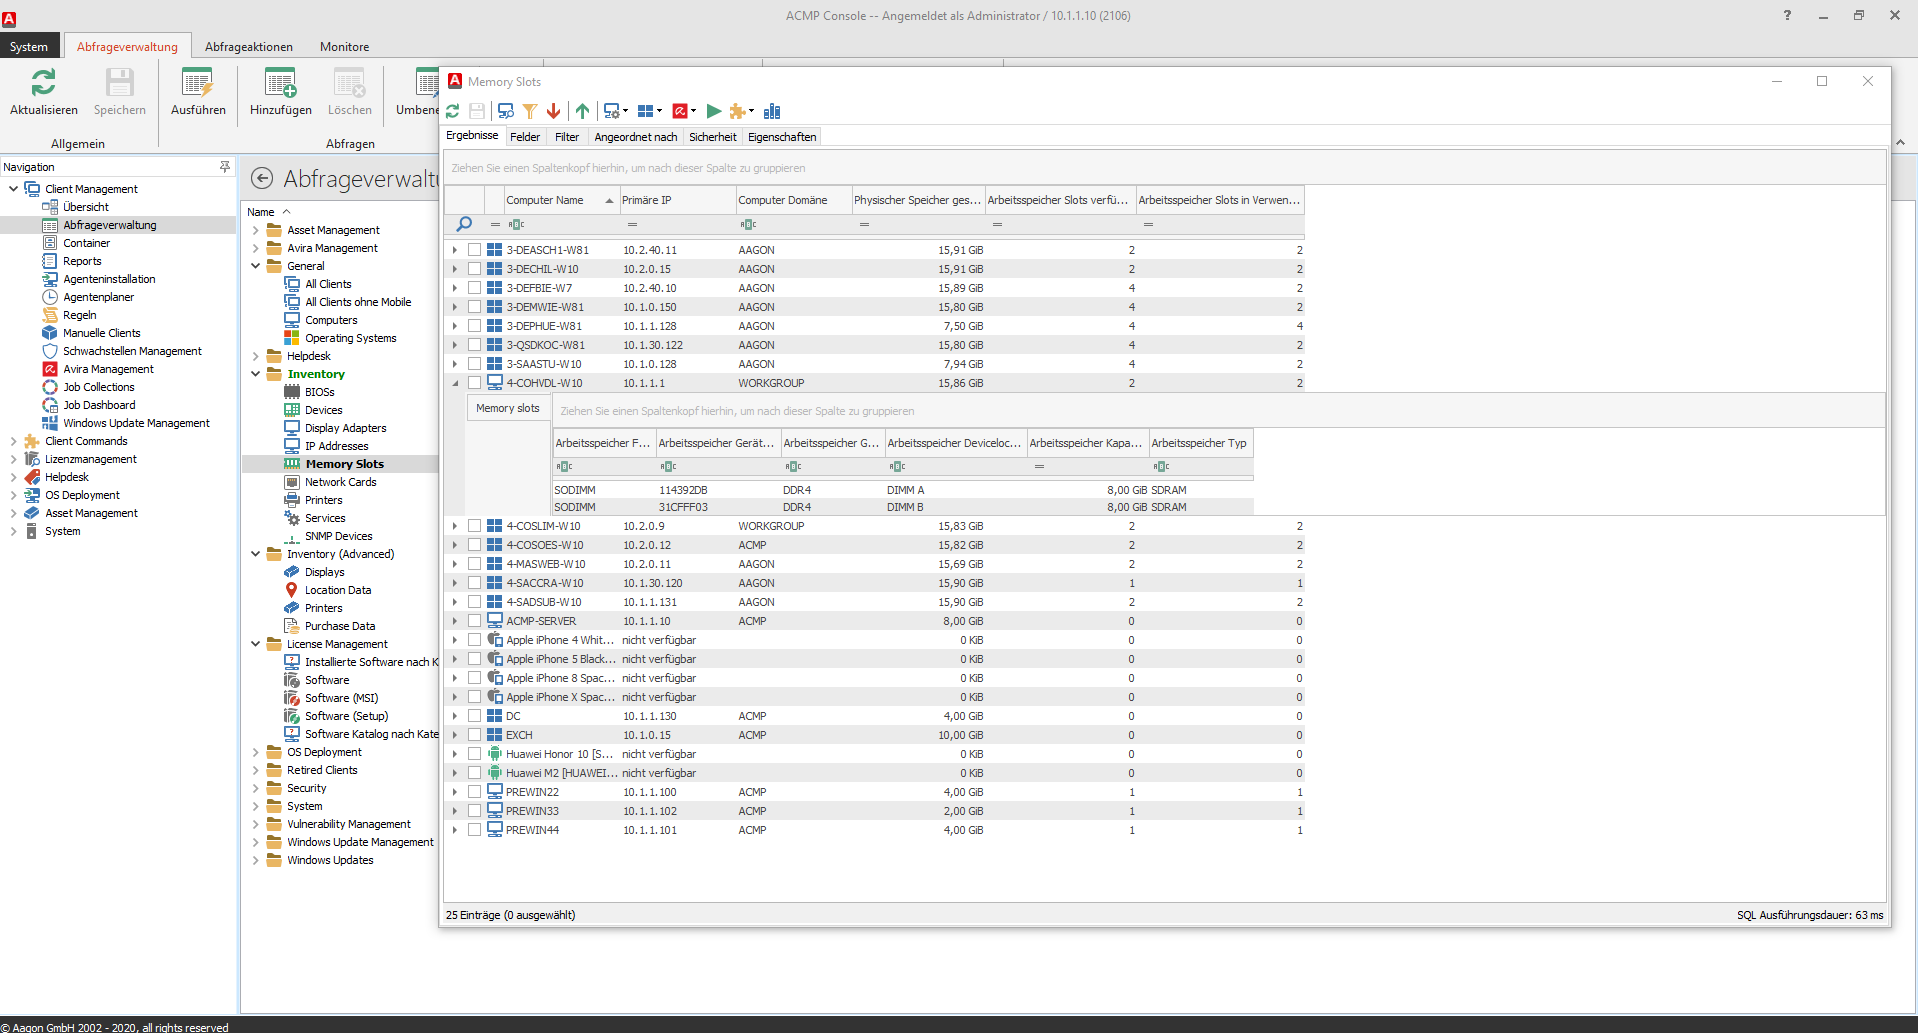Click the green play icon in Memory Slots toolbar

pyautogui.click(x=714, y=111)
